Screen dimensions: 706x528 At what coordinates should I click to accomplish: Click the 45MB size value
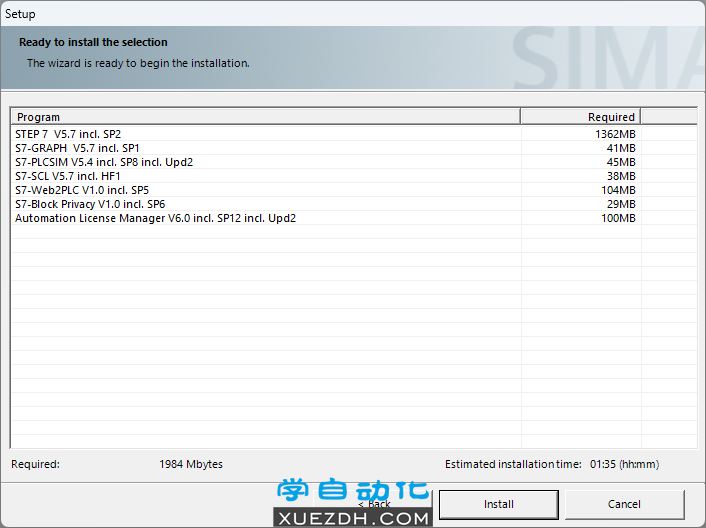621,162
